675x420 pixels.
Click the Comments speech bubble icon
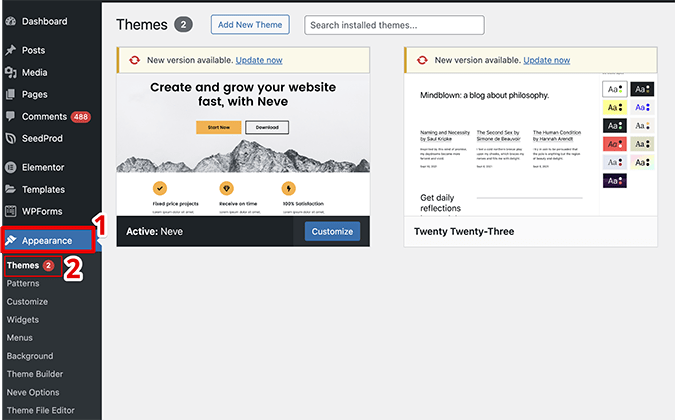11,116
